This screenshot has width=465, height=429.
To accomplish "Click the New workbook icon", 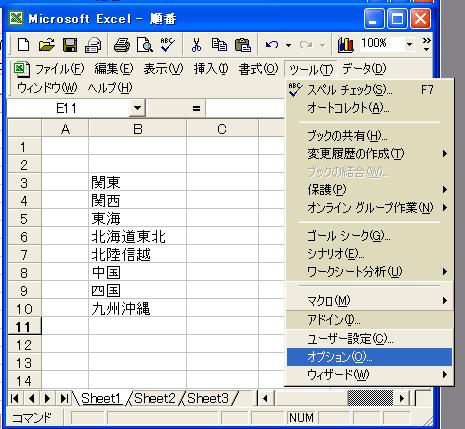I will (x=23, y=45).
